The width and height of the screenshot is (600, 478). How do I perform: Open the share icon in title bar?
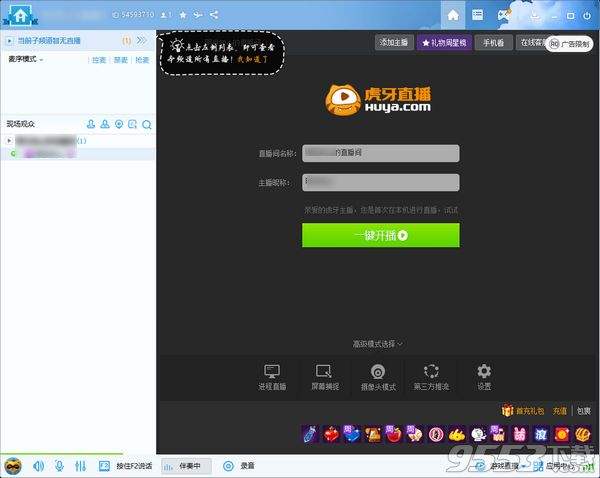[214, 15]
